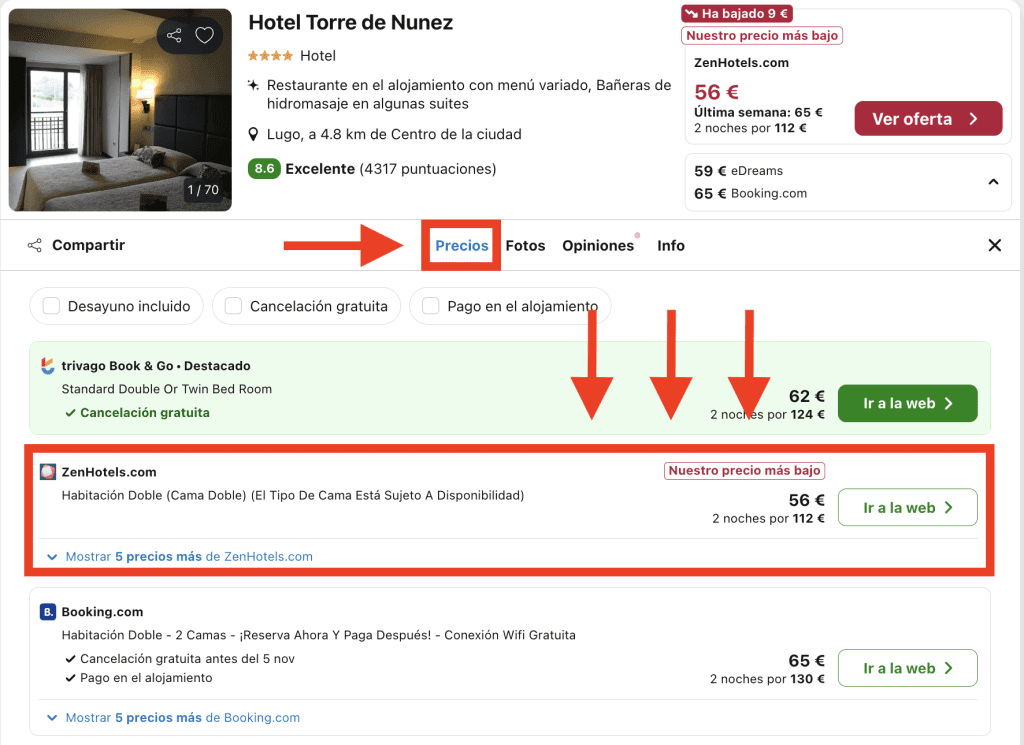
Task: Switch to the Fotos tab
Action: point(525,246)
